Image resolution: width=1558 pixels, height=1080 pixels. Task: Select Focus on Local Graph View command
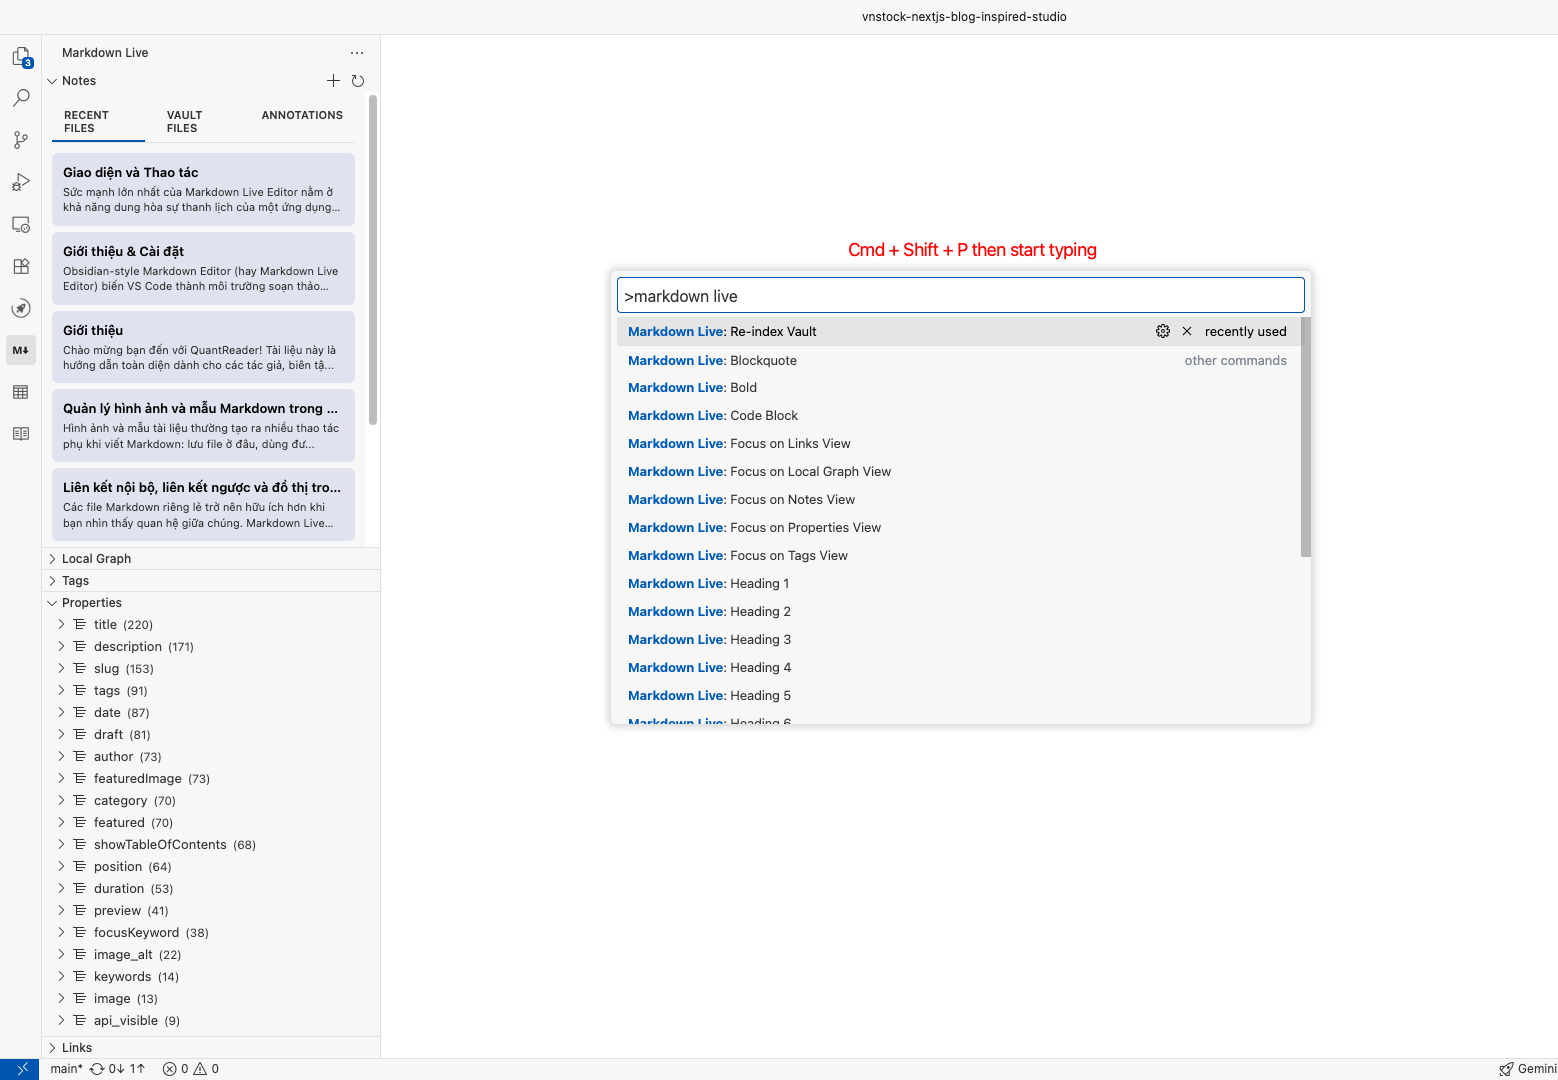pyautogui.click(x=959, y=472)
